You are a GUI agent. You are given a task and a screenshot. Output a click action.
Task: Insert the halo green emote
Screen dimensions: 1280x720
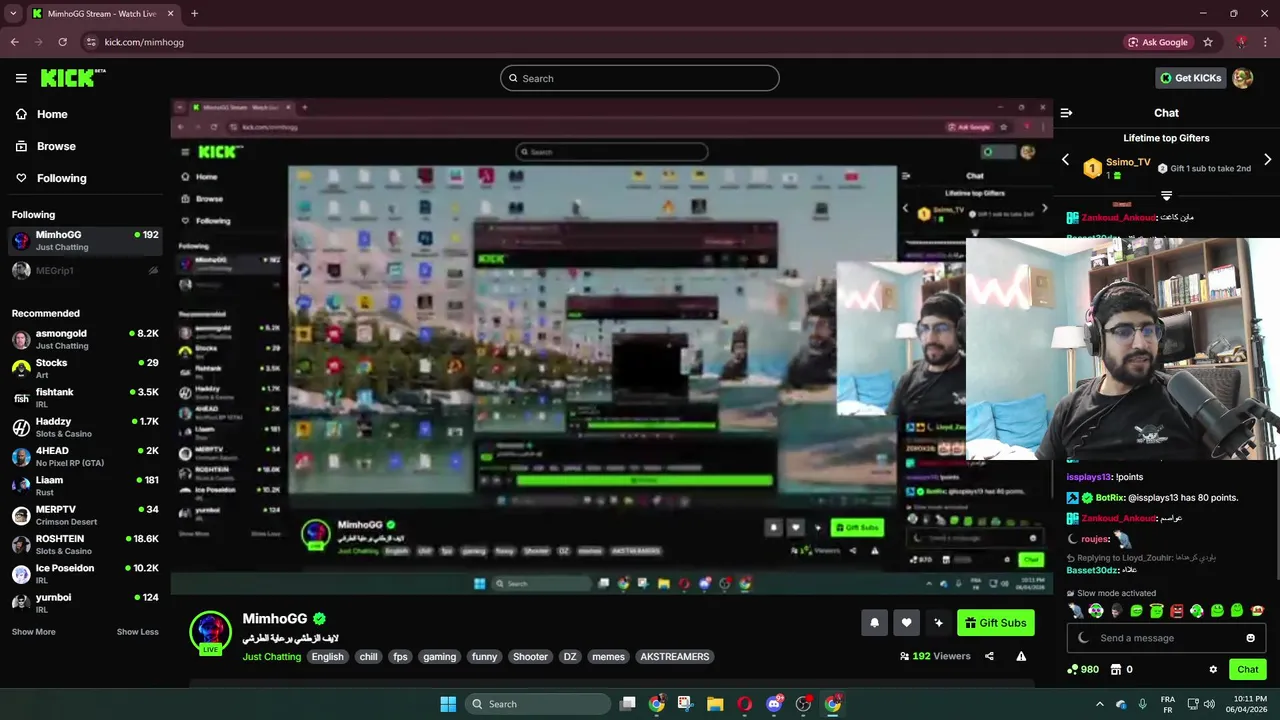pyautogui.click(x=1156, y=611)
